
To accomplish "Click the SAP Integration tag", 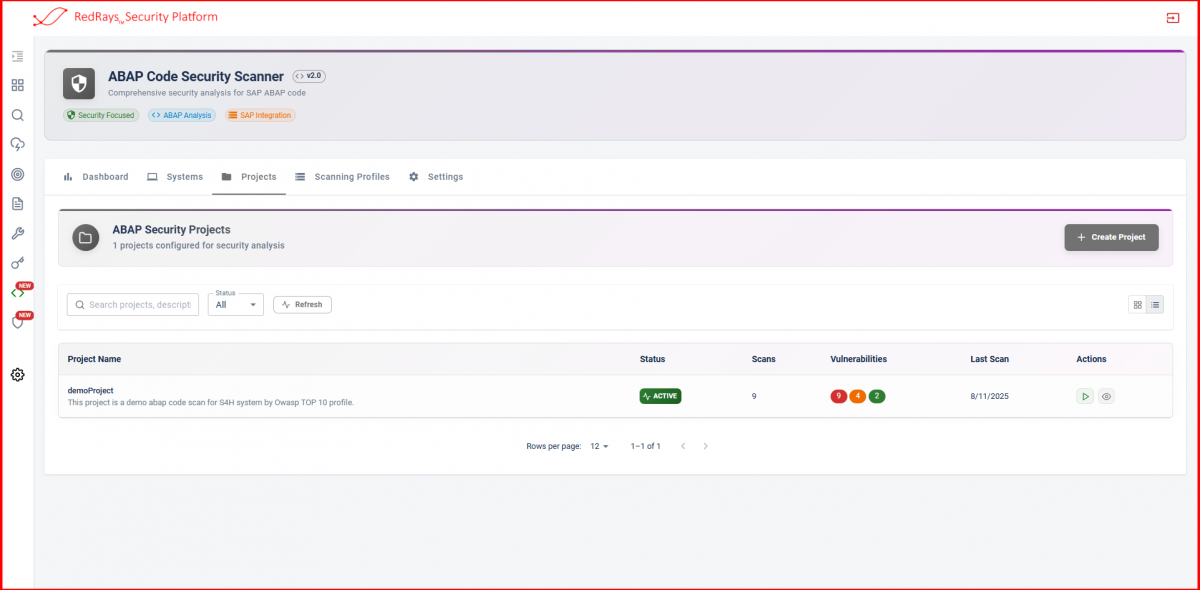I will click(x=260, y=115).
